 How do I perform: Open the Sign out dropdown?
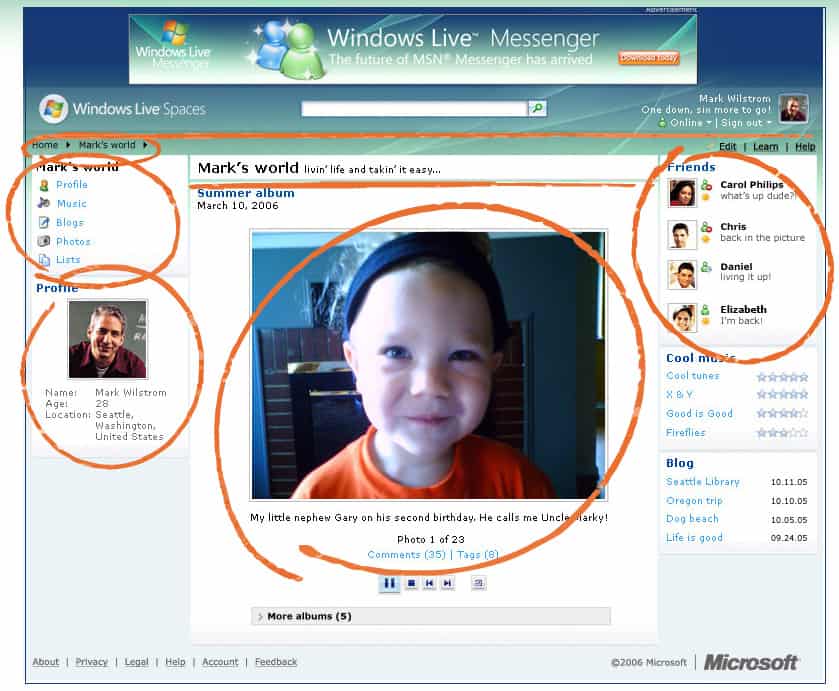point(746,123)
